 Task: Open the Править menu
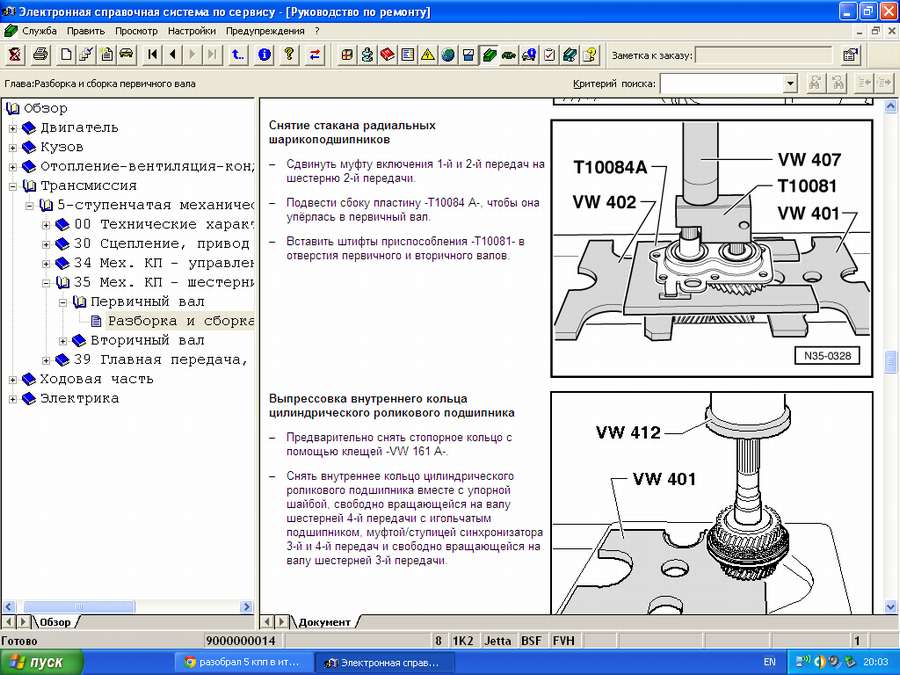86,31
